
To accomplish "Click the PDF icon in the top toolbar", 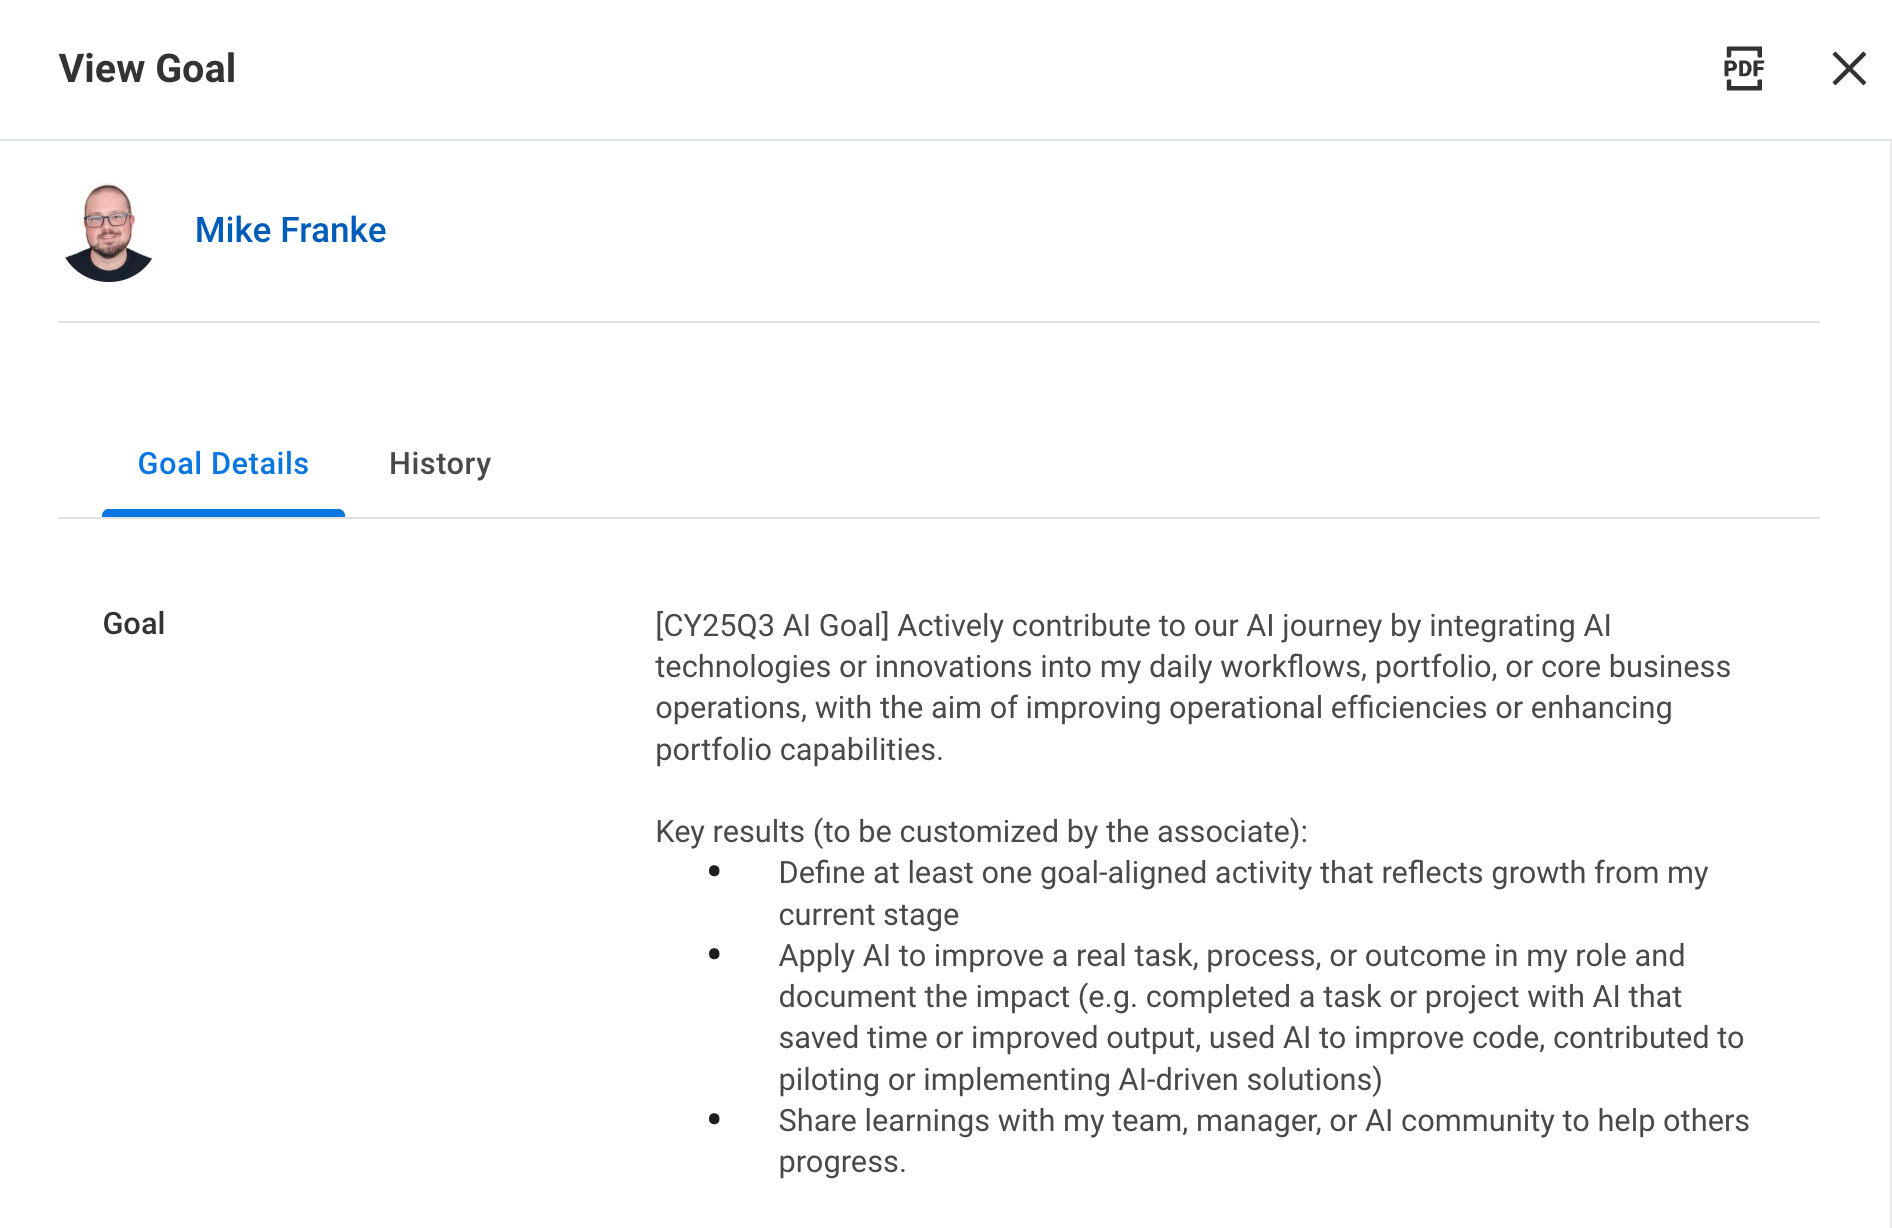I will (1744, 68).
